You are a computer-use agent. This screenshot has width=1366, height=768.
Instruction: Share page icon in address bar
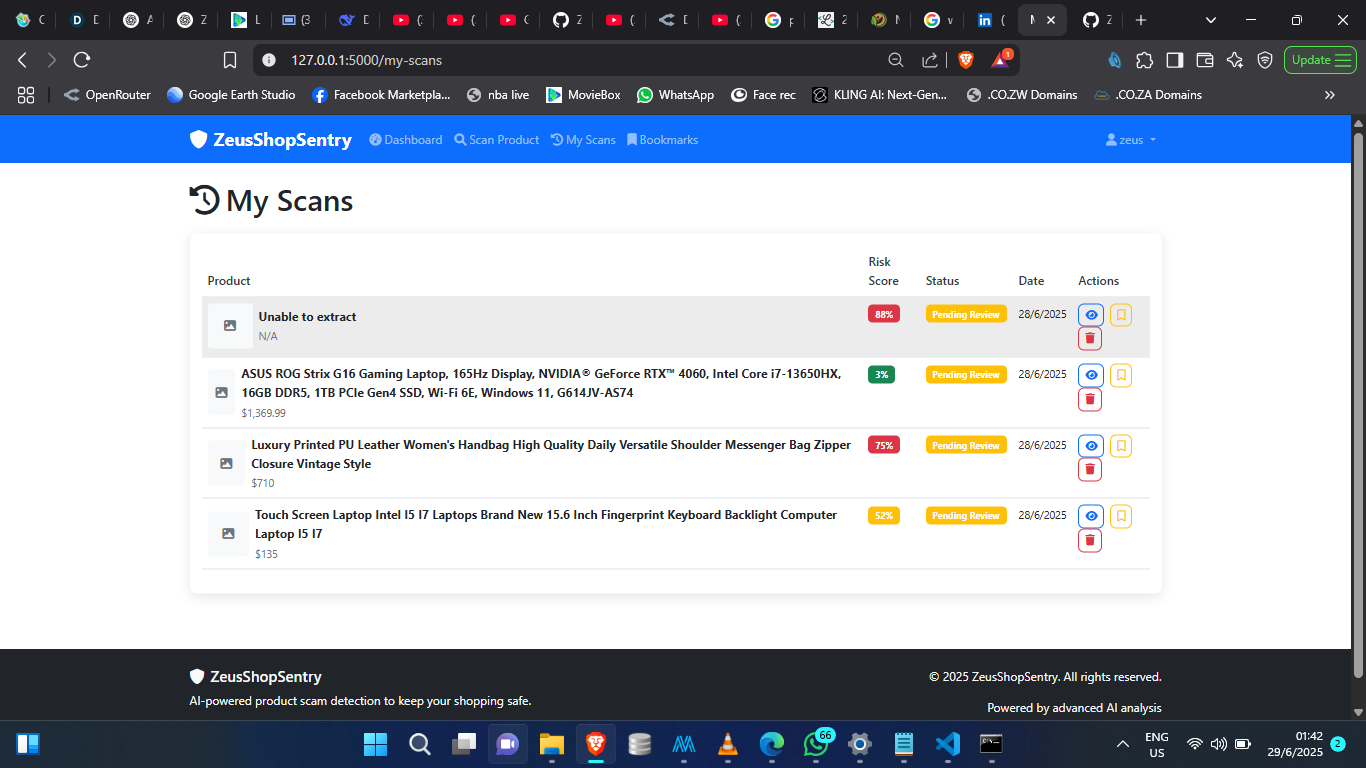tap(930, 60)
